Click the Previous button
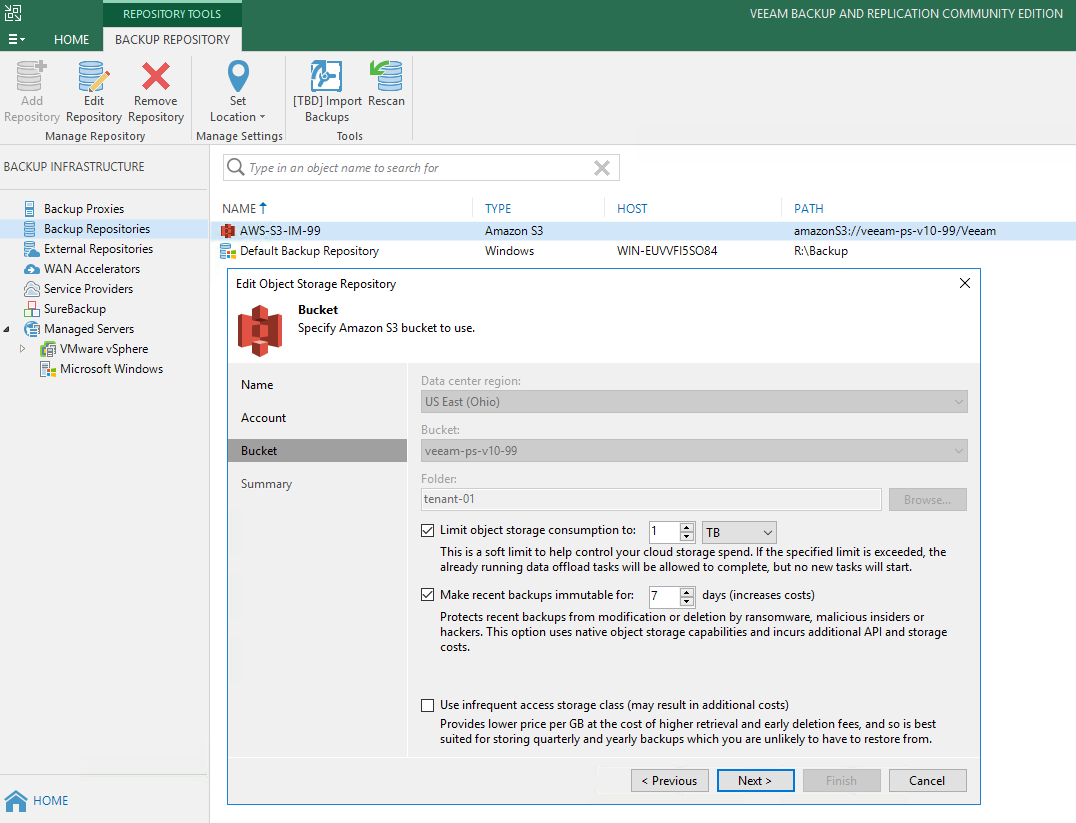The height and width of the screenshot is (823, 1076). tap(670, 780)
